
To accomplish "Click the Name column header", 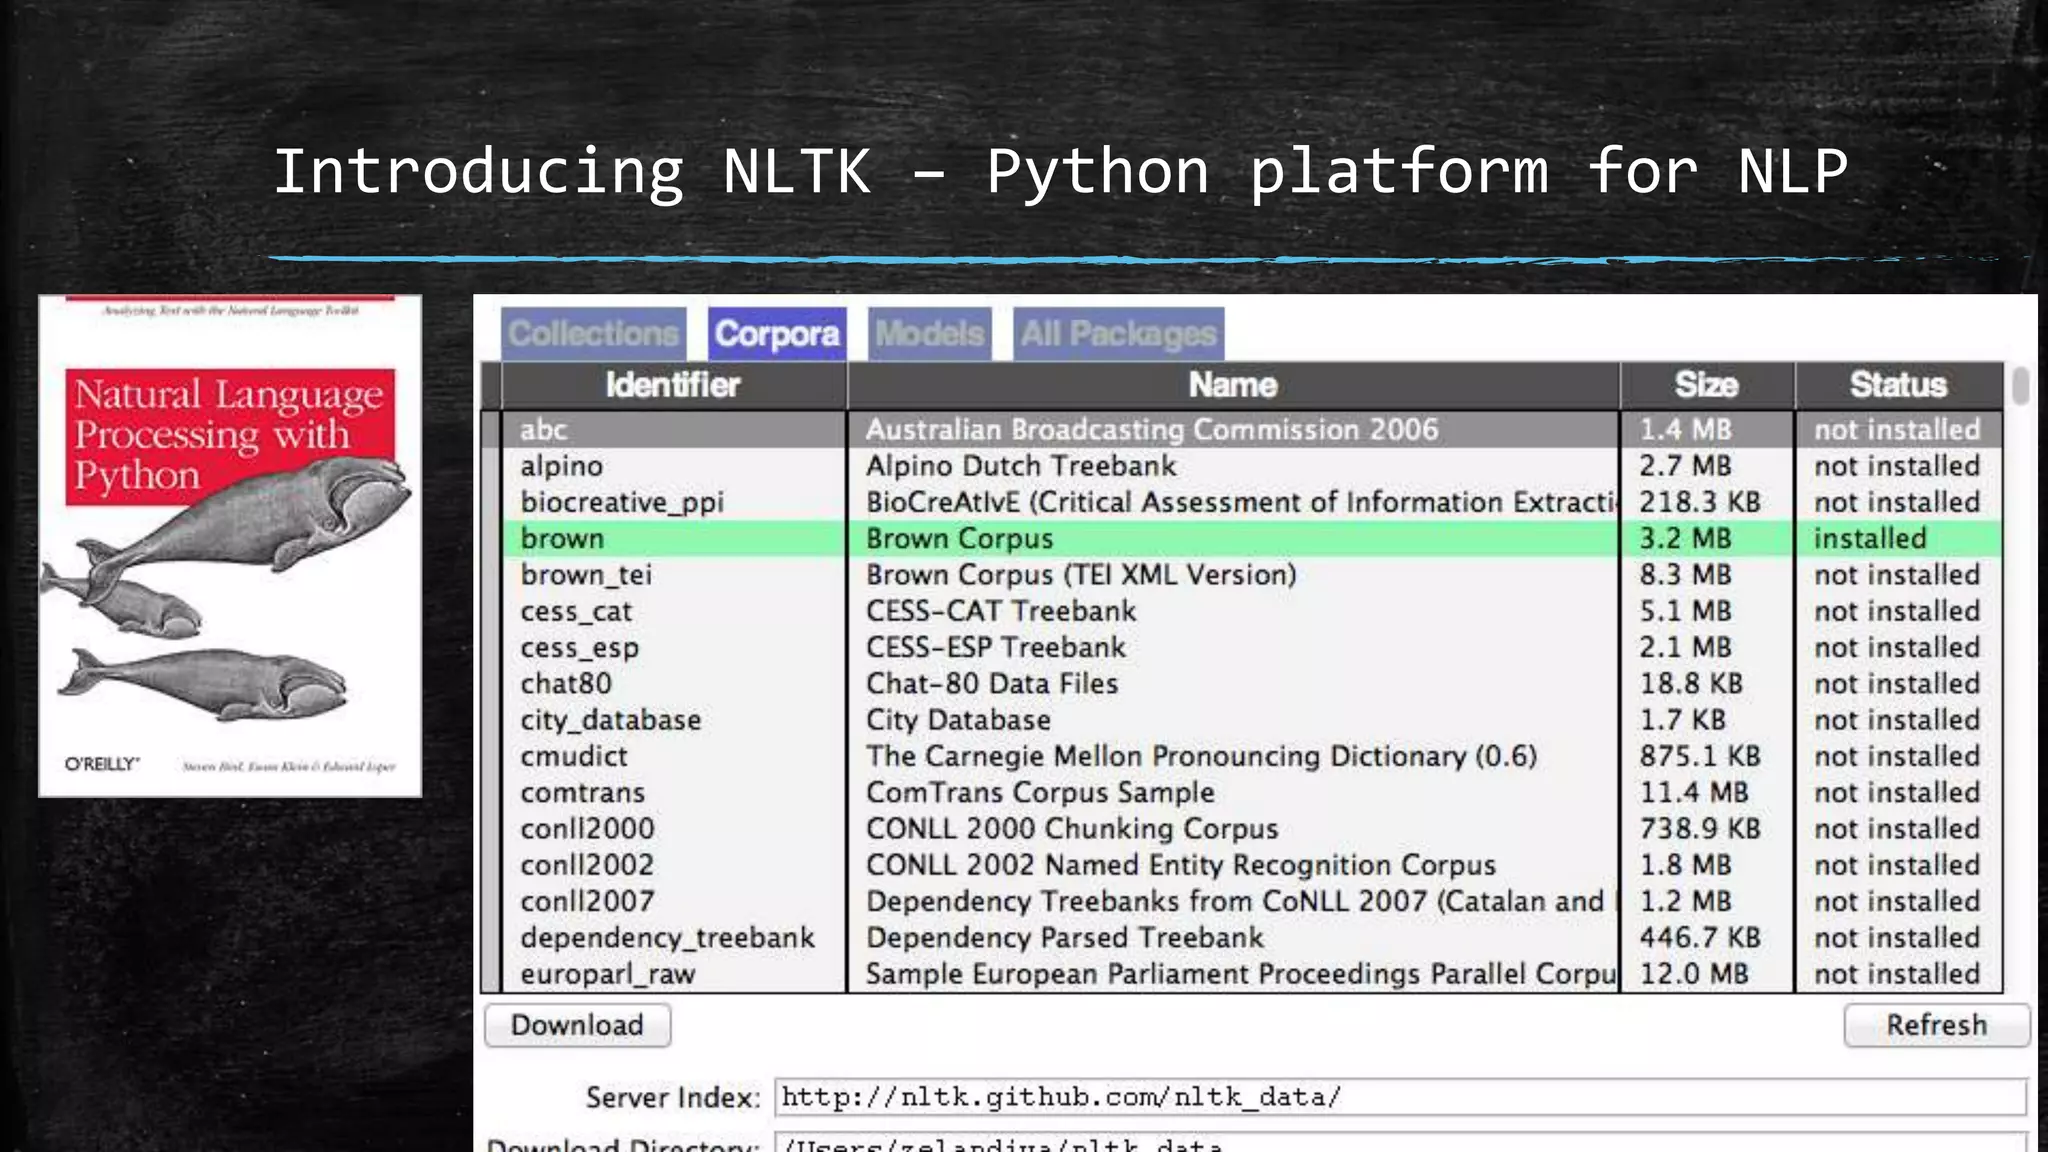I will (1232, 385).
